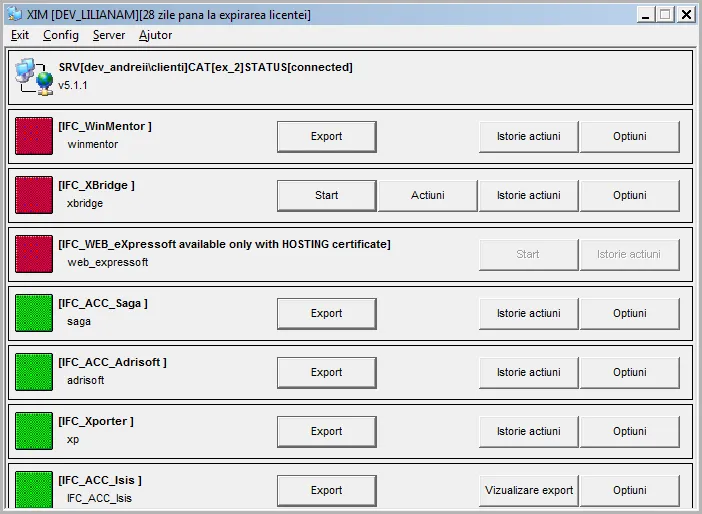This screenshot has width=702, height=514.
Task: Click the green status square for IFC_ACC_Saga
Action: click(x=34, y=313)
